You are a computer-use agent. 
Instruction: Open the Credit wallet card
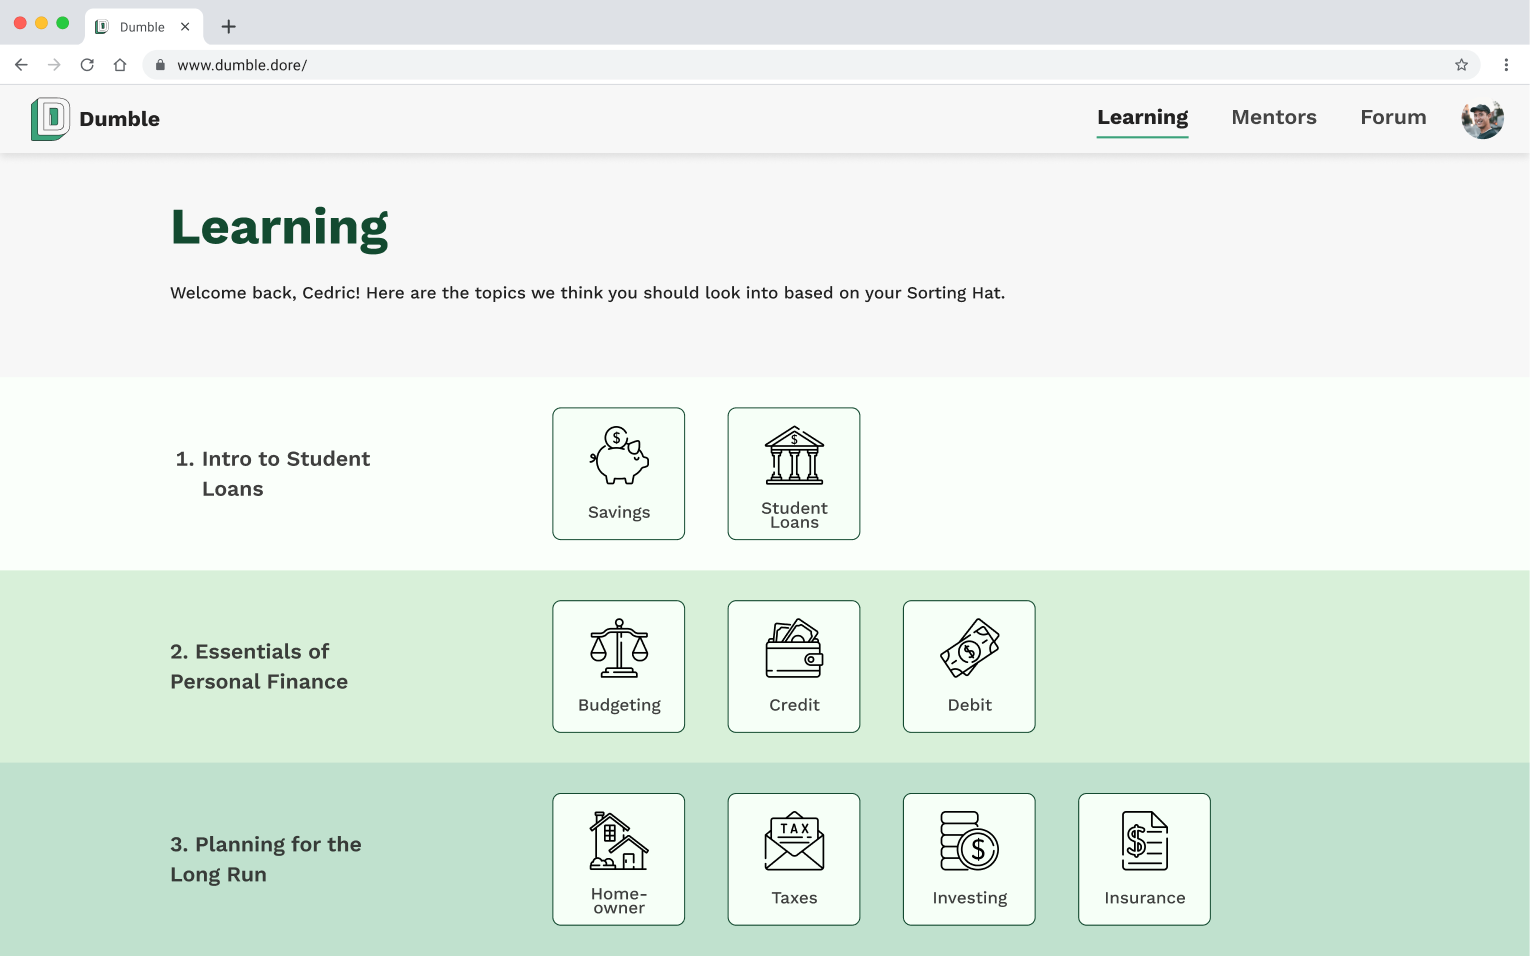(x=794, y=667)
